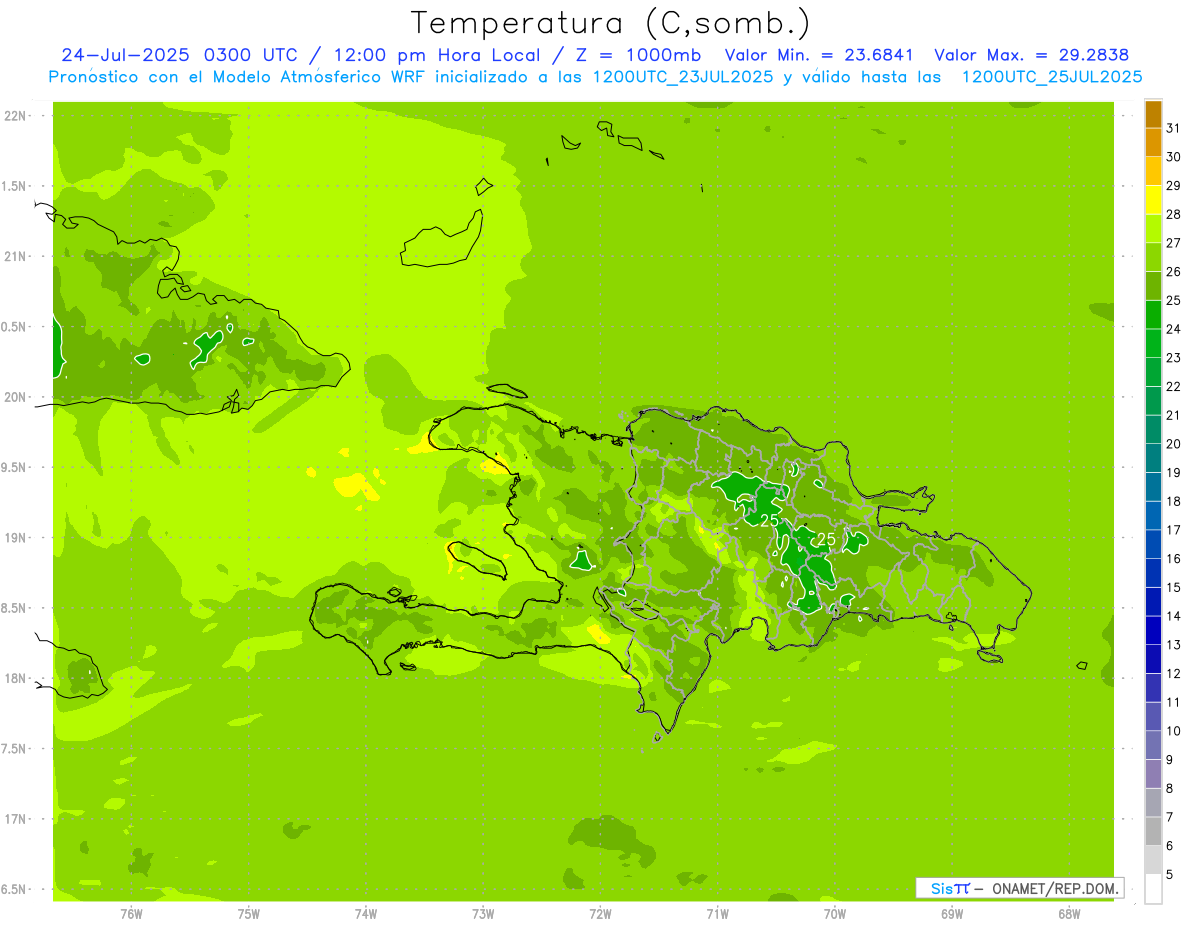Click the '16' label on the color scale
1200x927 pixels.
1174,559
